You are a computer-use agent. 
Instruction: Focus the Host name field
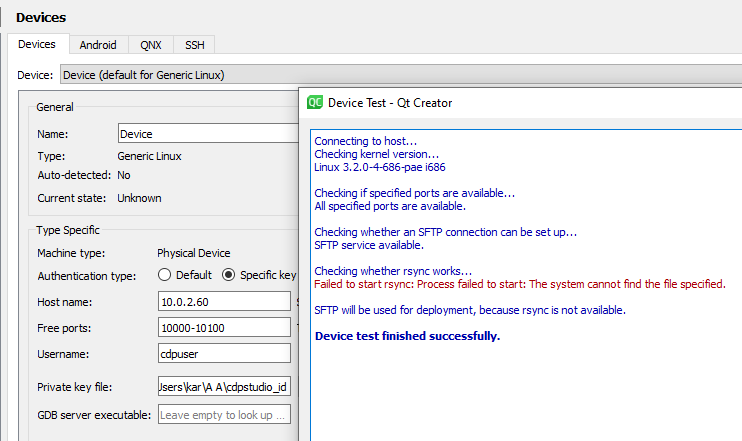[x=222, y=301]
